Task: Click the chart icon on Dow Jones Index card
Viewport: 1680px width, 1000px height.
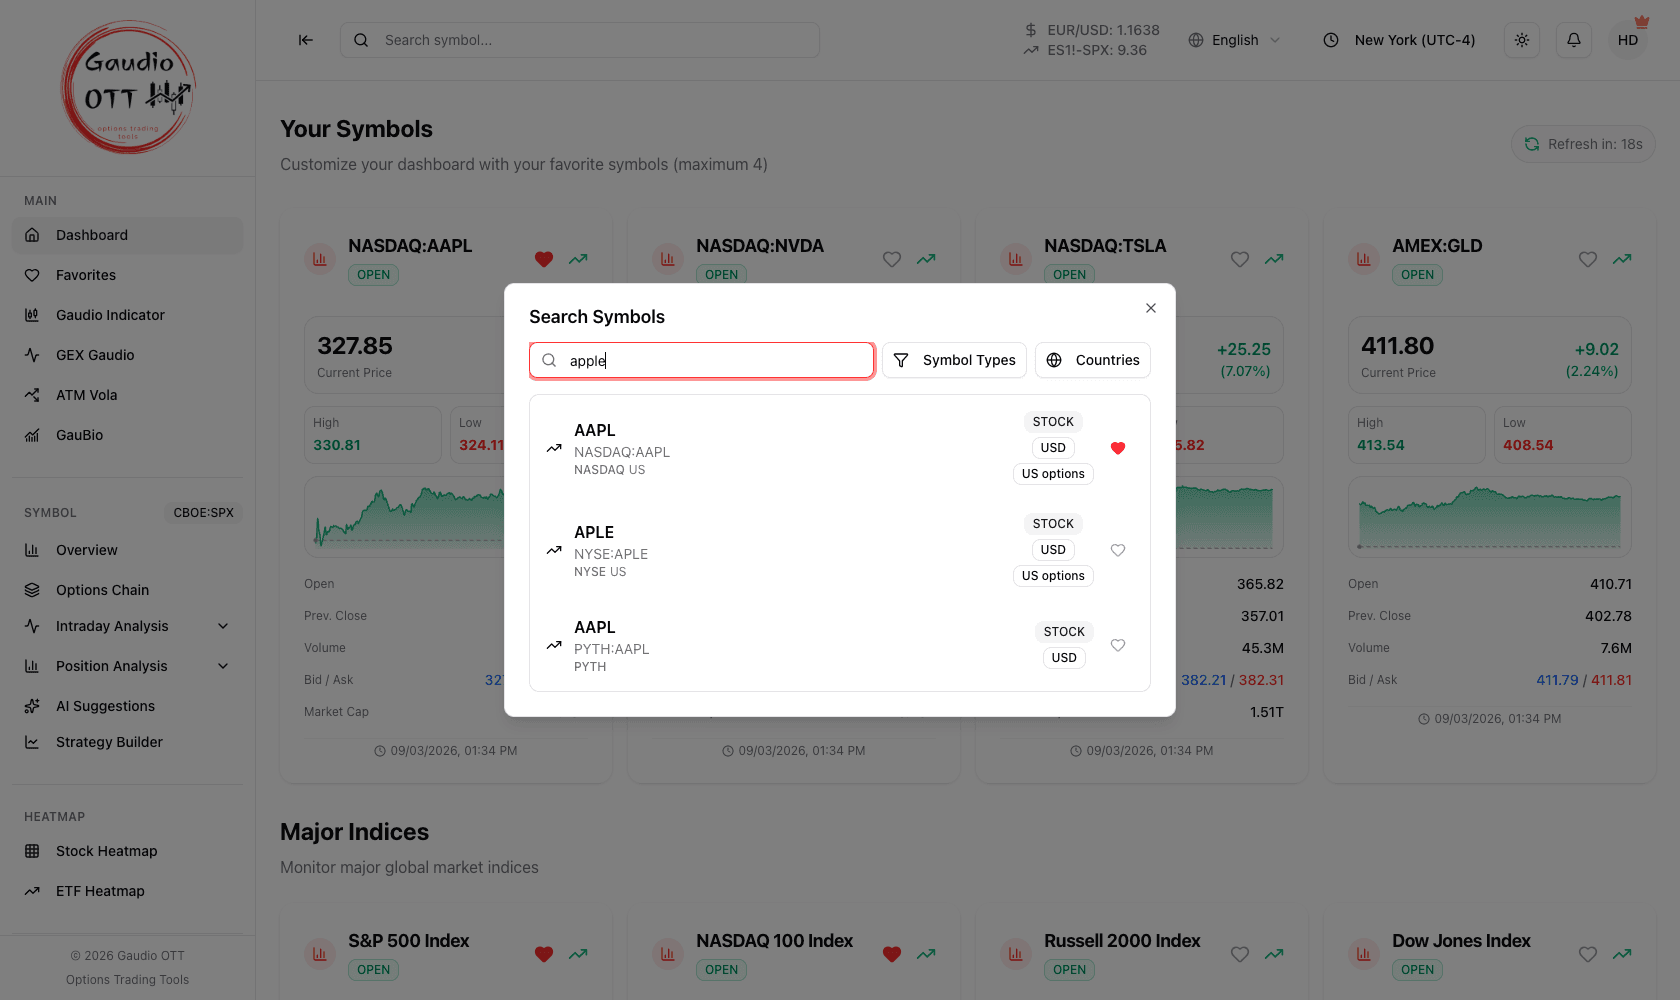Action: 1364,954
